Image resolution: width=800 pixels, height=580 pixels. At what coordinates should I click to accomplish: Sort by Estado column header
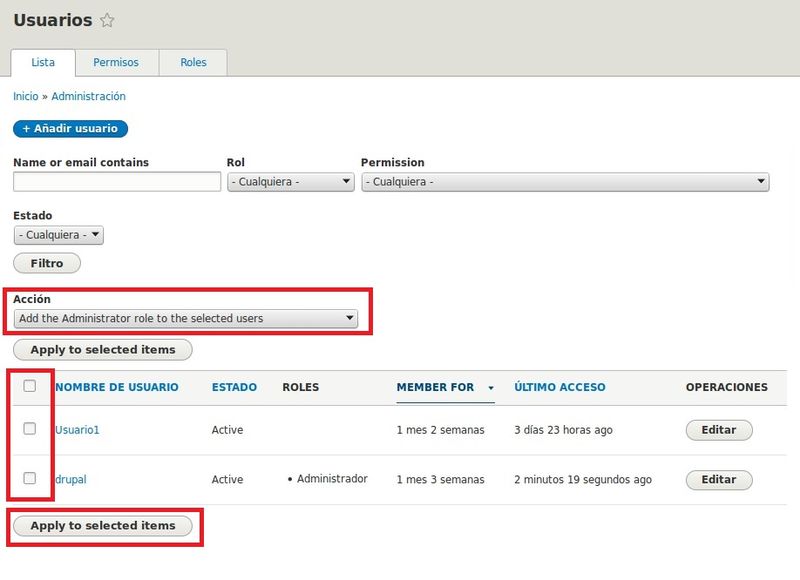(x=234, y=387)
